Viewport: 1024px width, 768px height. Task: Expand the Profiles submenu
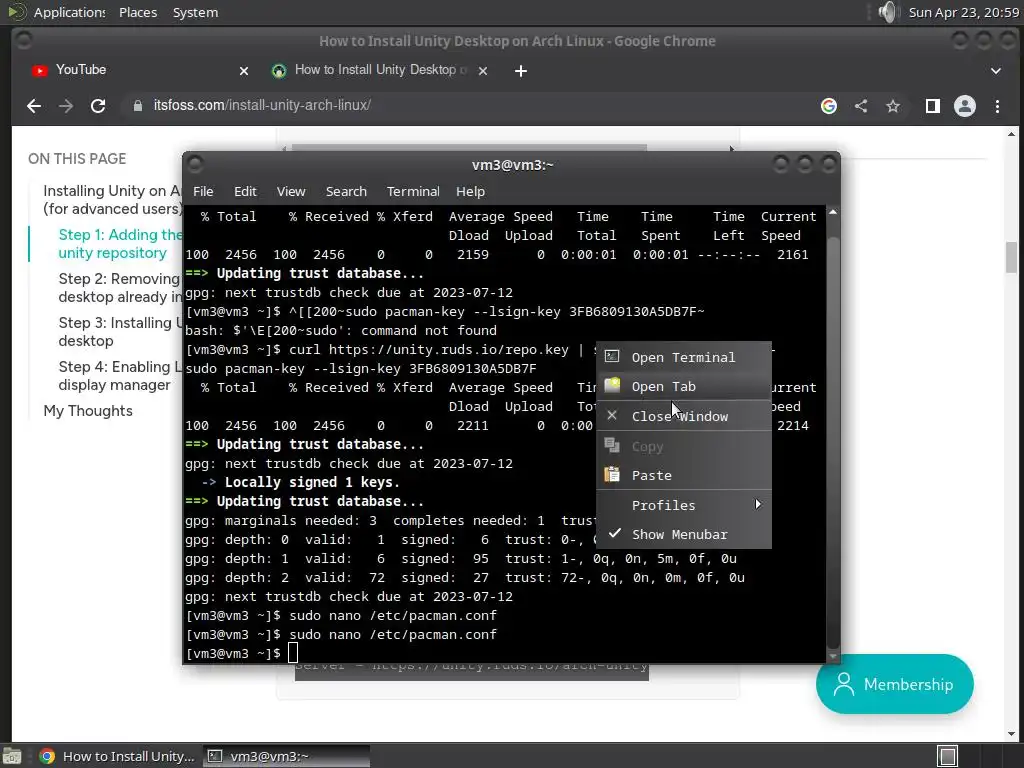[684, 505]
